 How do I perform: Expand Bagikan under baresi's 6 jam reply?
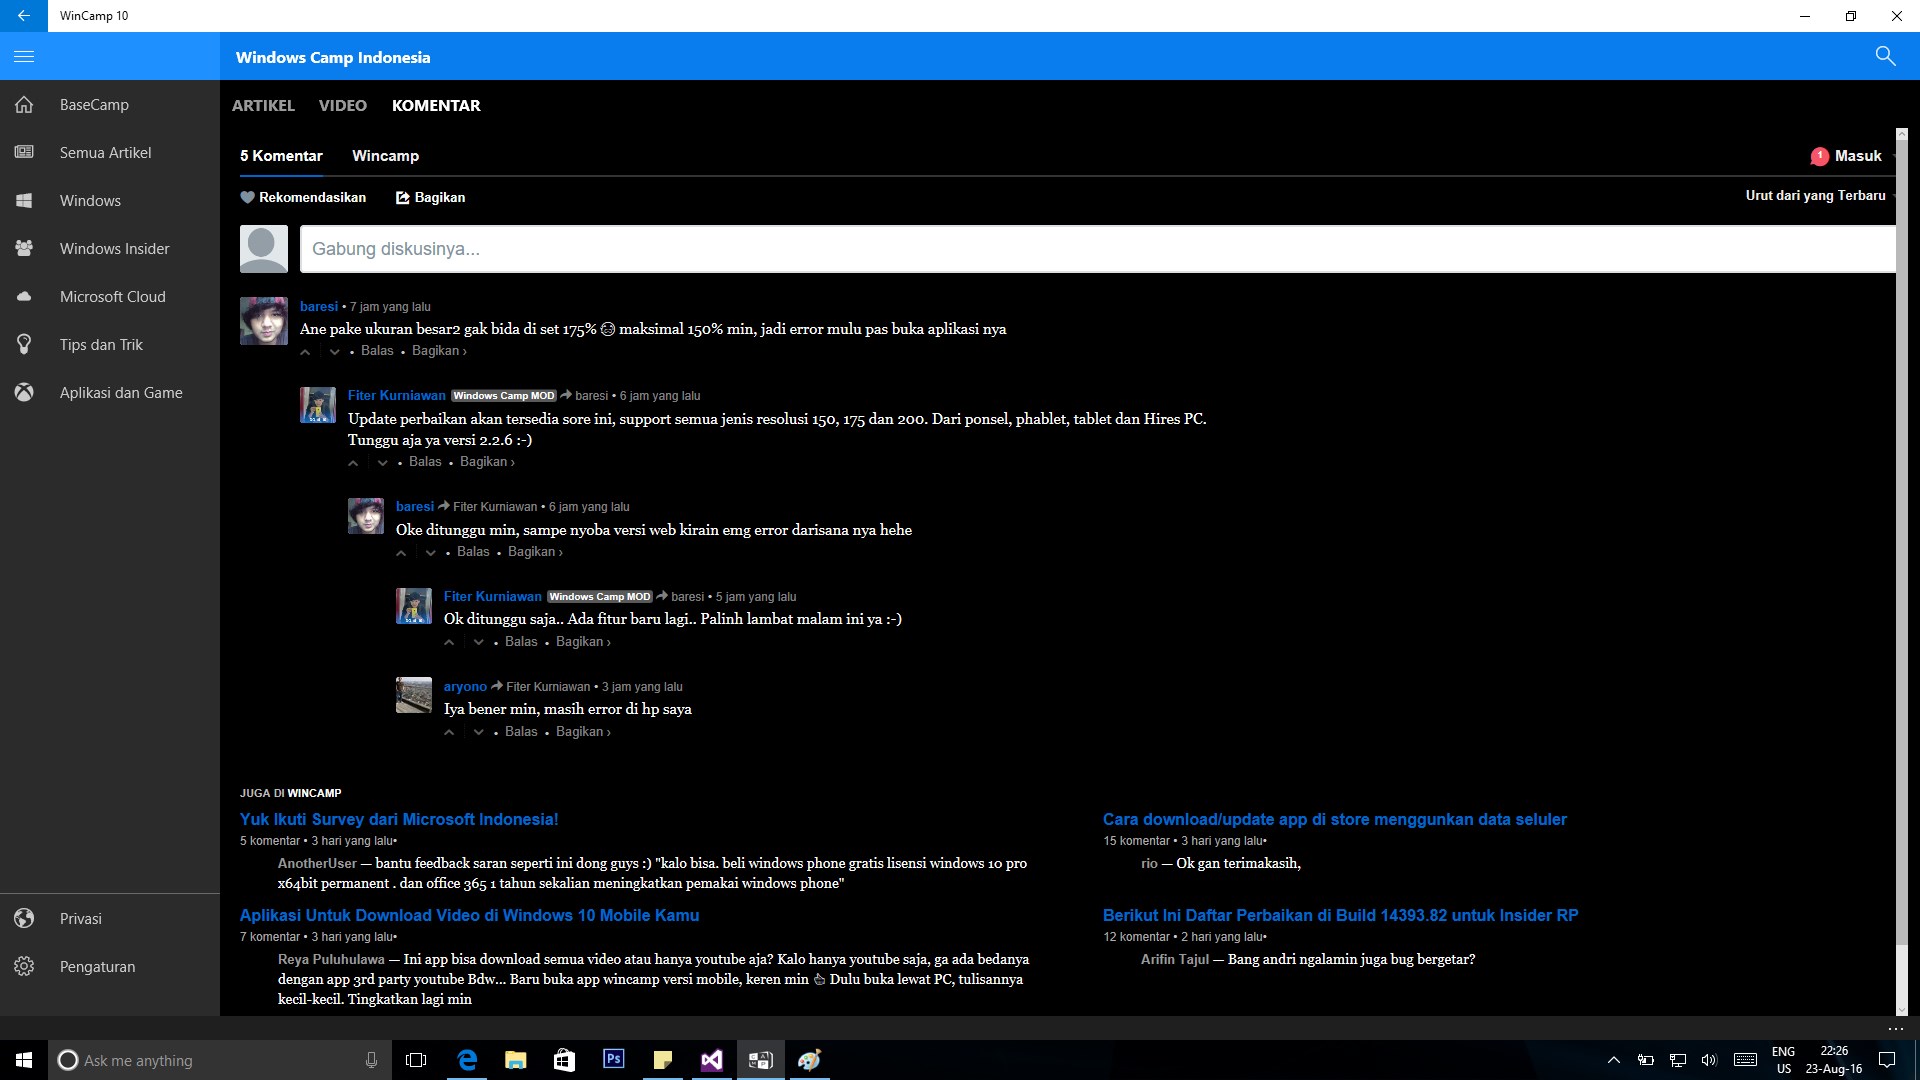tap(535, 552)
